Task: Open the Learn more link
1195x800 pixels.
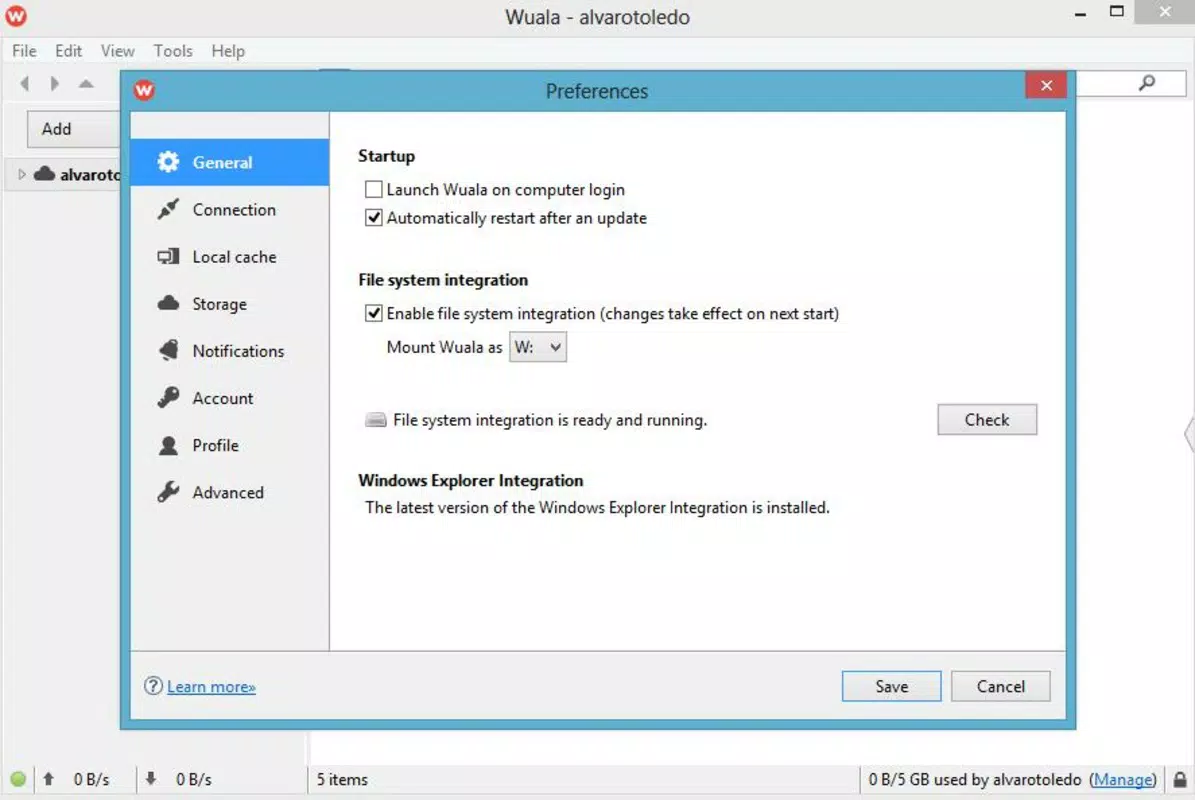Action: pos(211,687)
